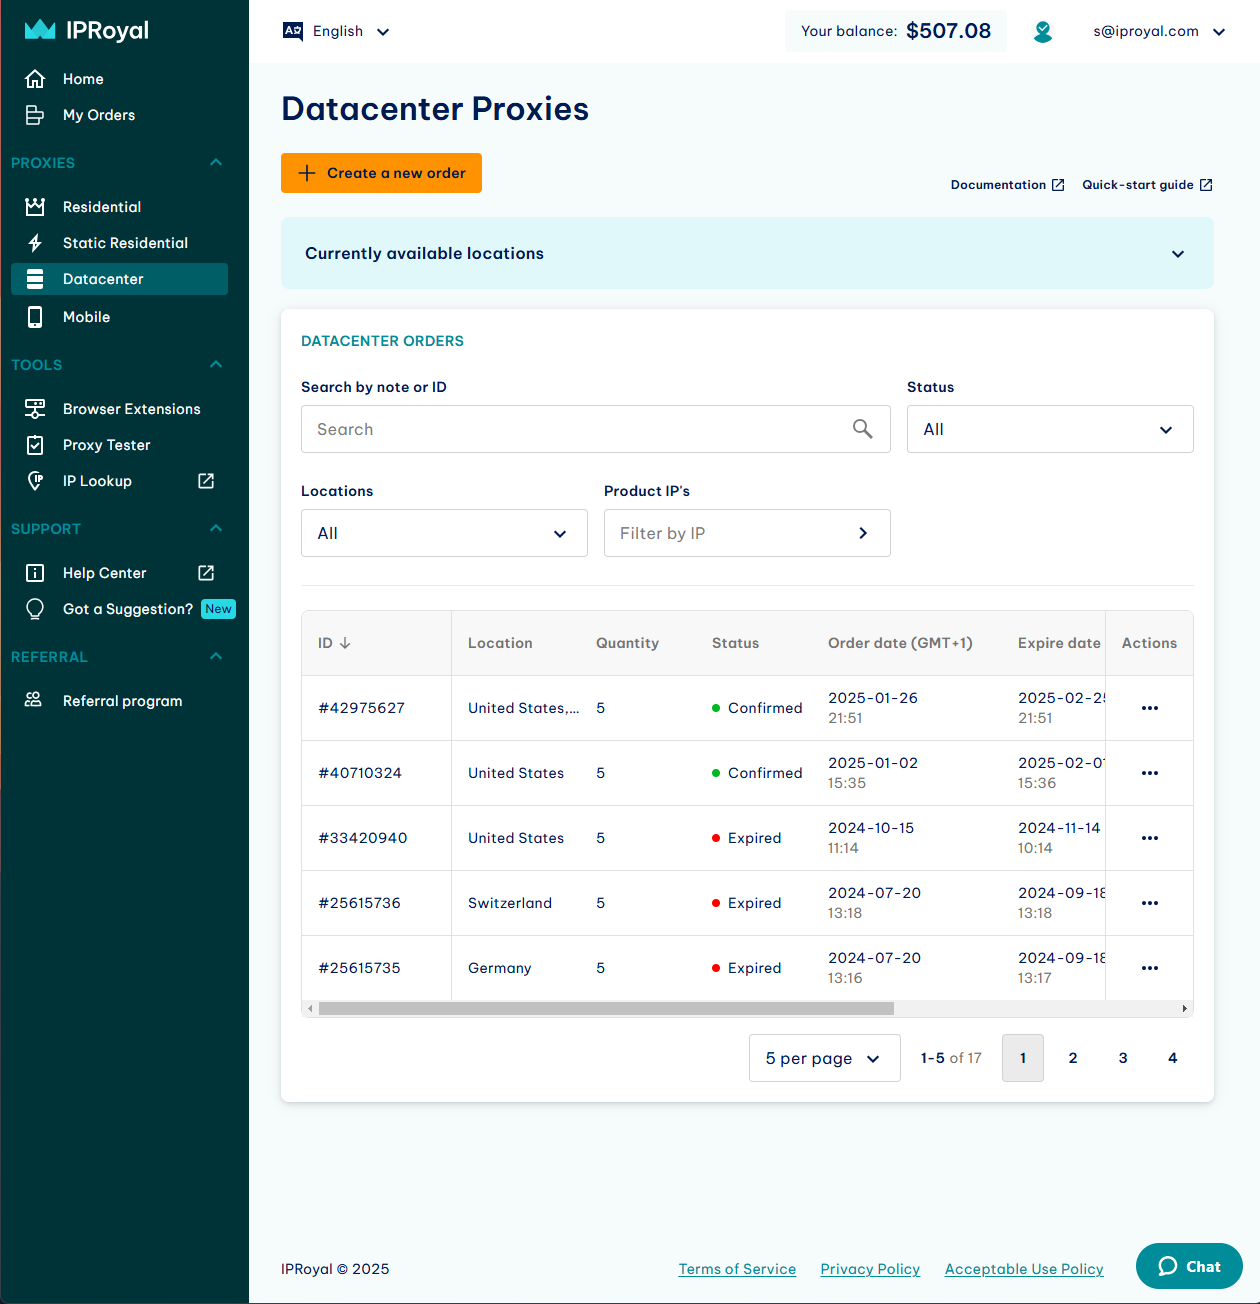The height and width of the screenshot is (1304, 1260).
Task: Open the Documentation link
Action: pyautogui.click(x=1007, y=185)
